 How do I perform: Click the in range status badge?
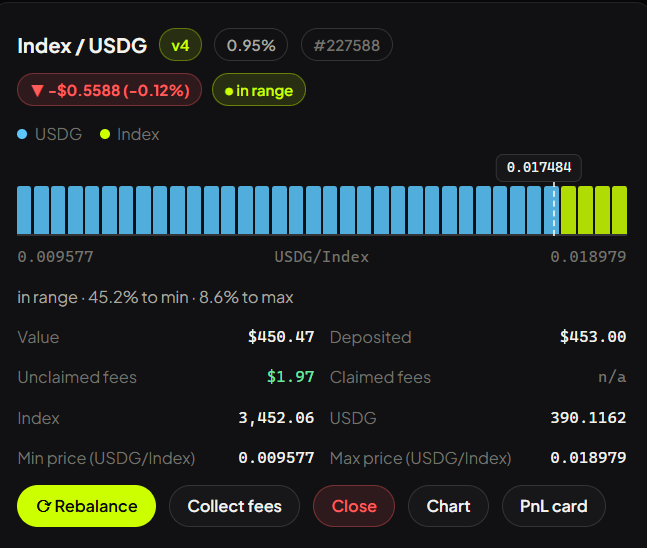(x=259, y=90)
